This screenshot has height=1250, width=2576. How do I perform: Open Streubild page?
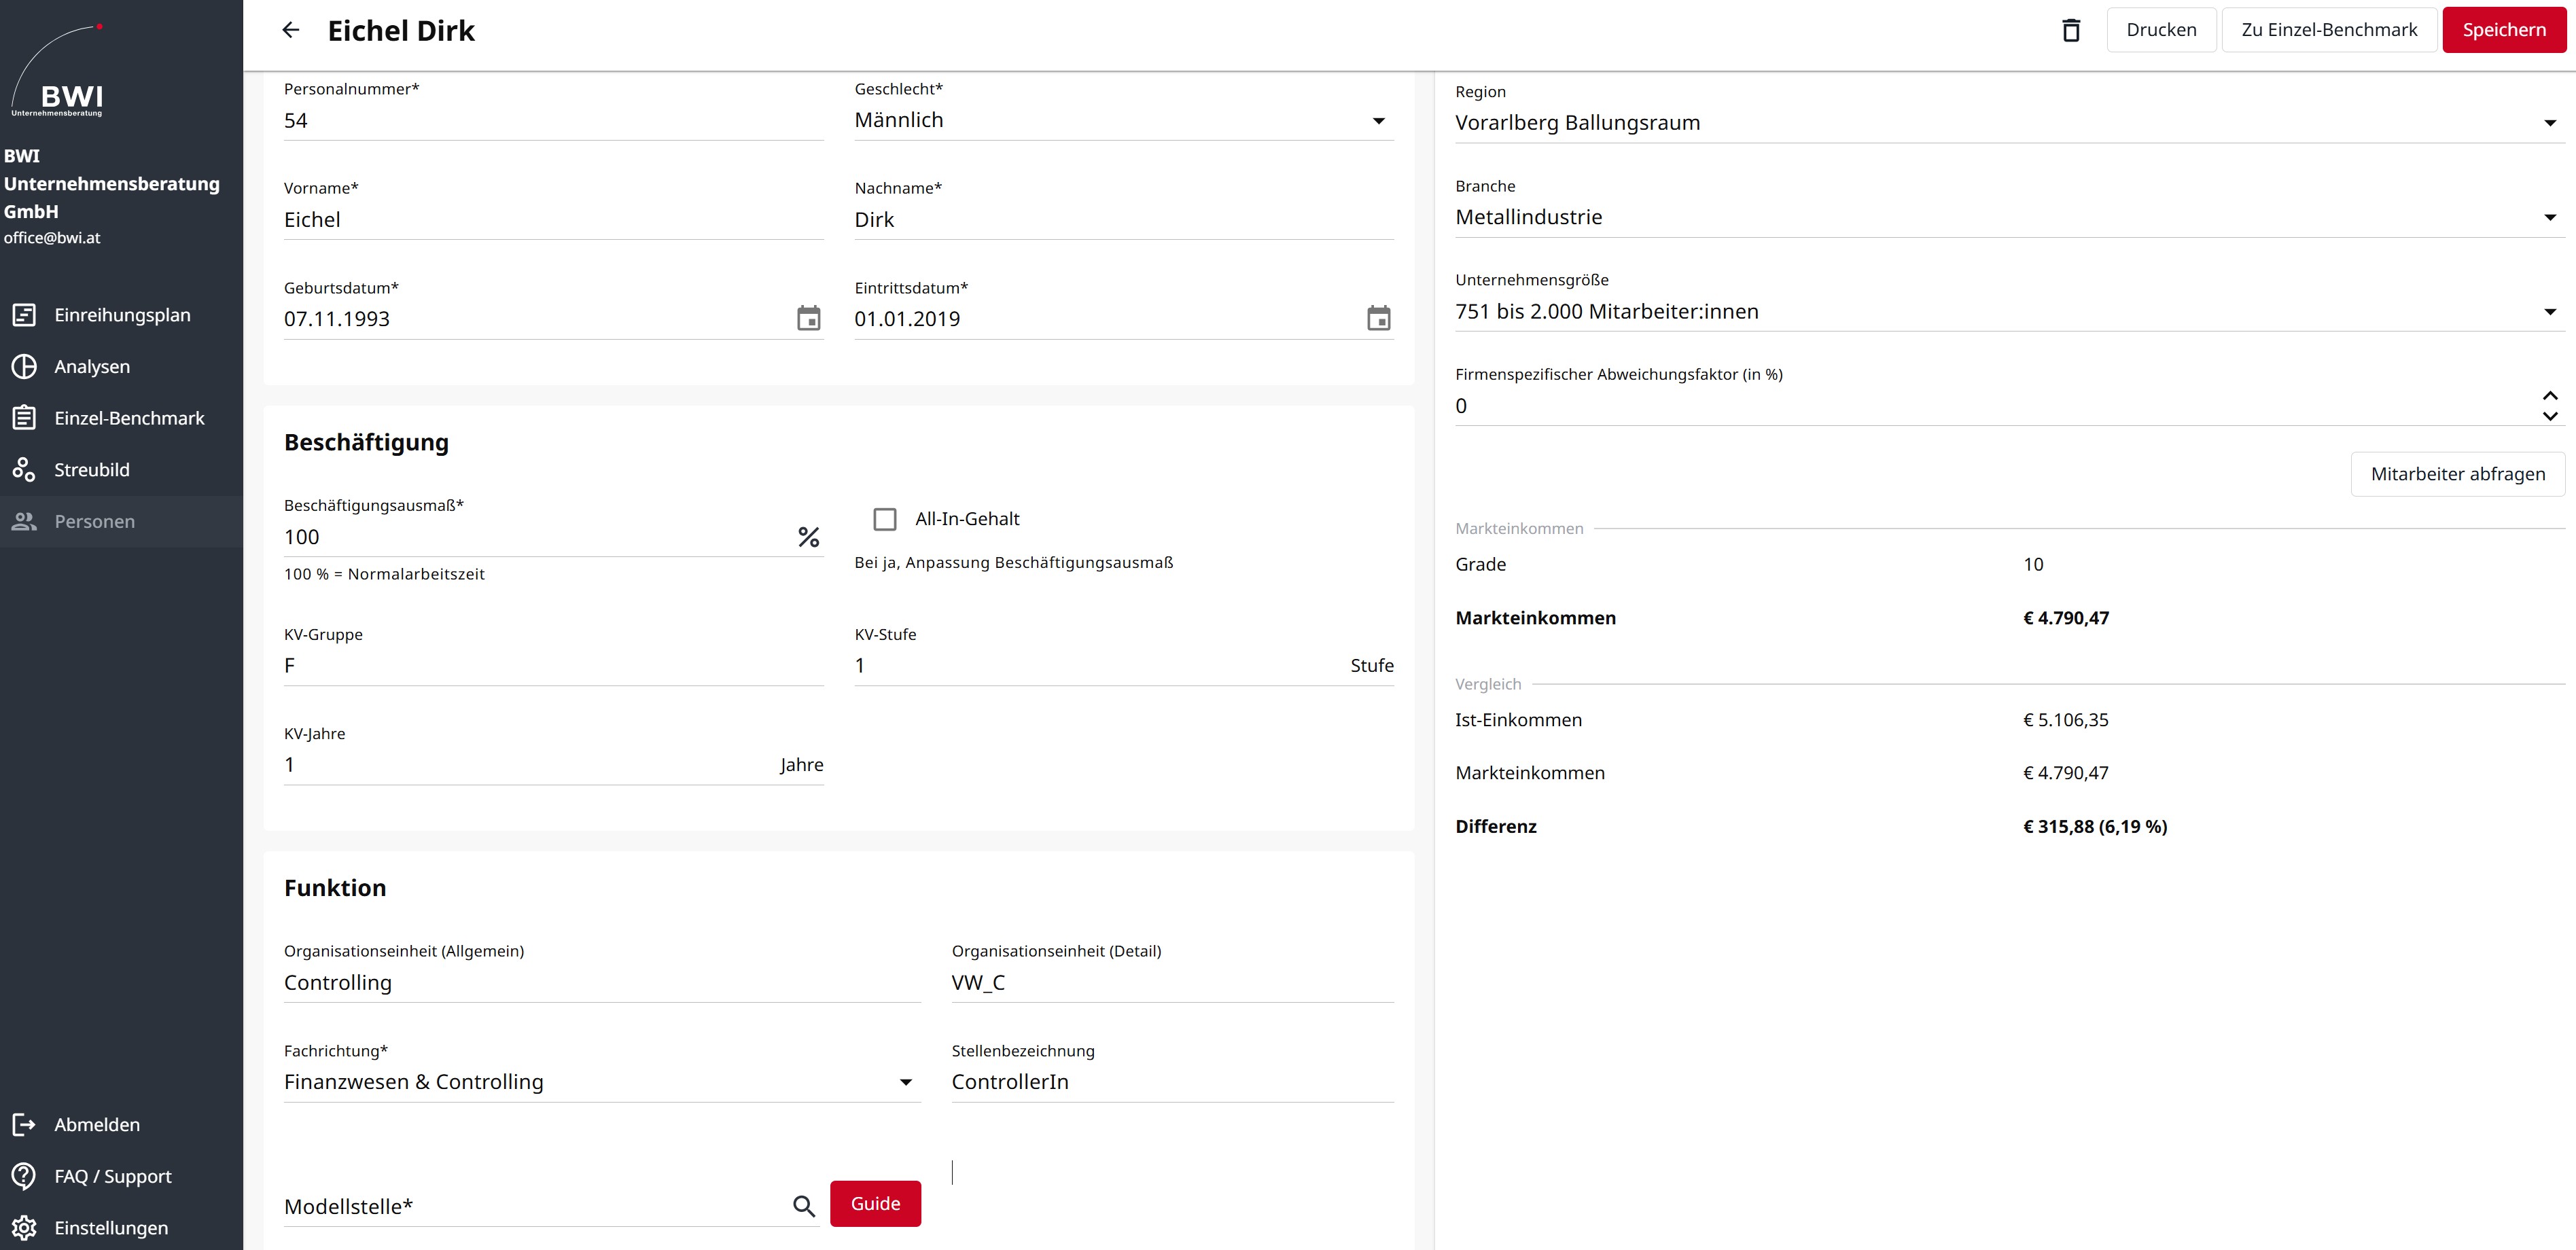(122, 469)
